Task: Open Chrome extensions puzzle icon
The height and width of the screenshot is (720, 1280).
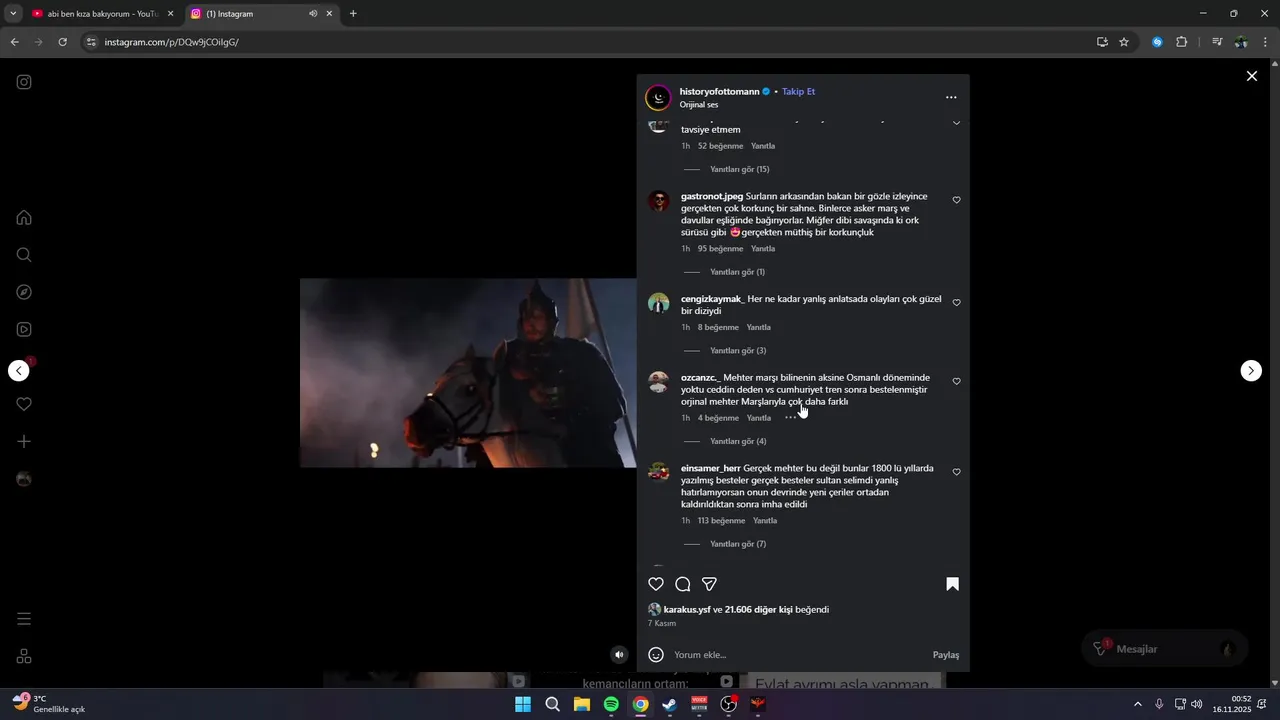Action: [1182, 42]
